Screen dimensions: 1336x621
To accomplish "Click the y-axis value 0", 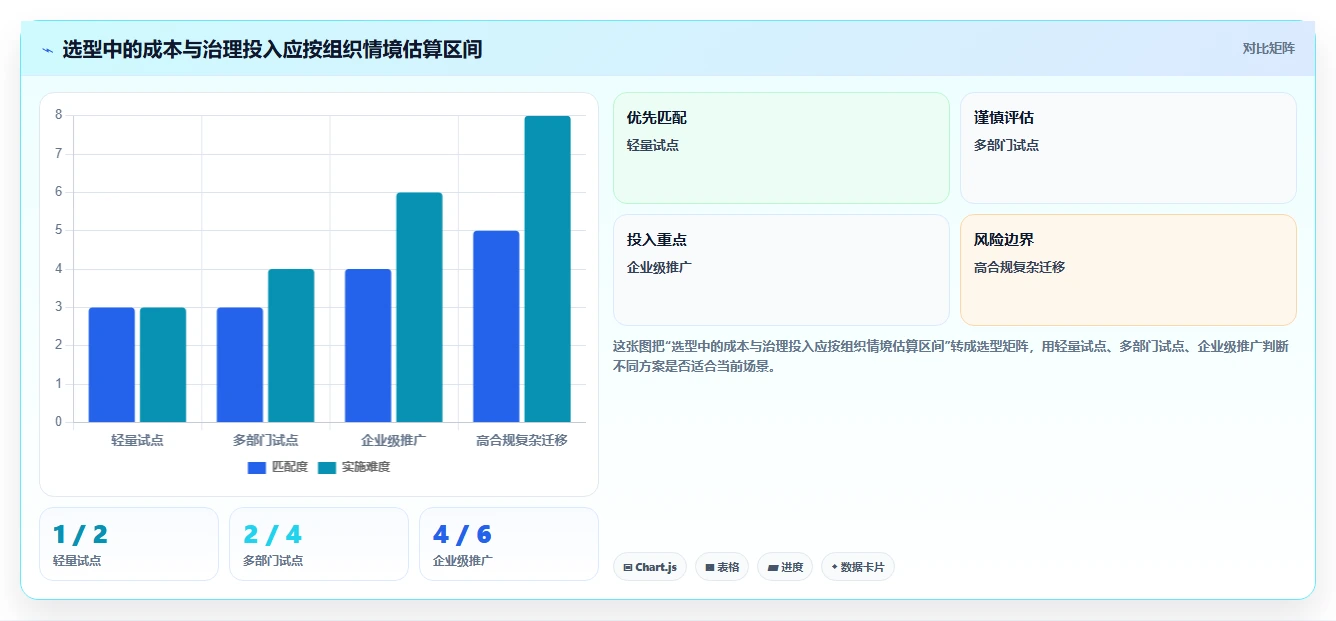I will [x=59, y=422].
